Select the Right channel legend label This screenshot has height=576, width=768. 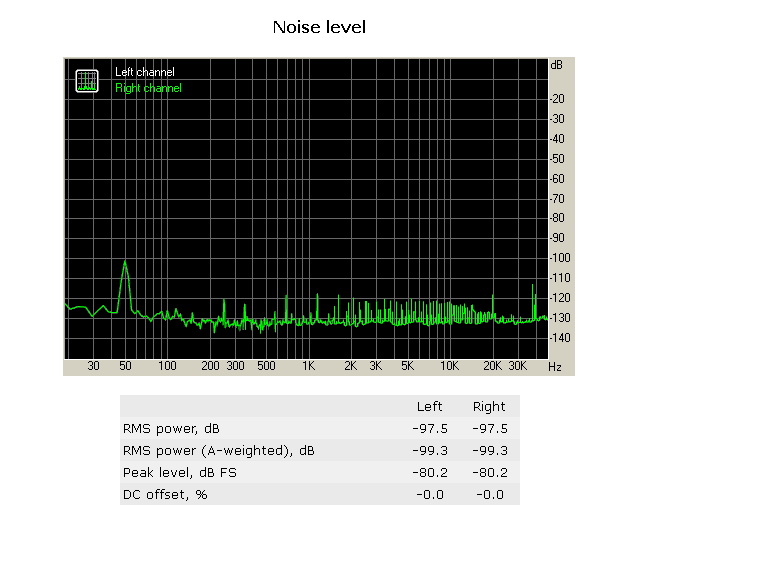[148, 88]
